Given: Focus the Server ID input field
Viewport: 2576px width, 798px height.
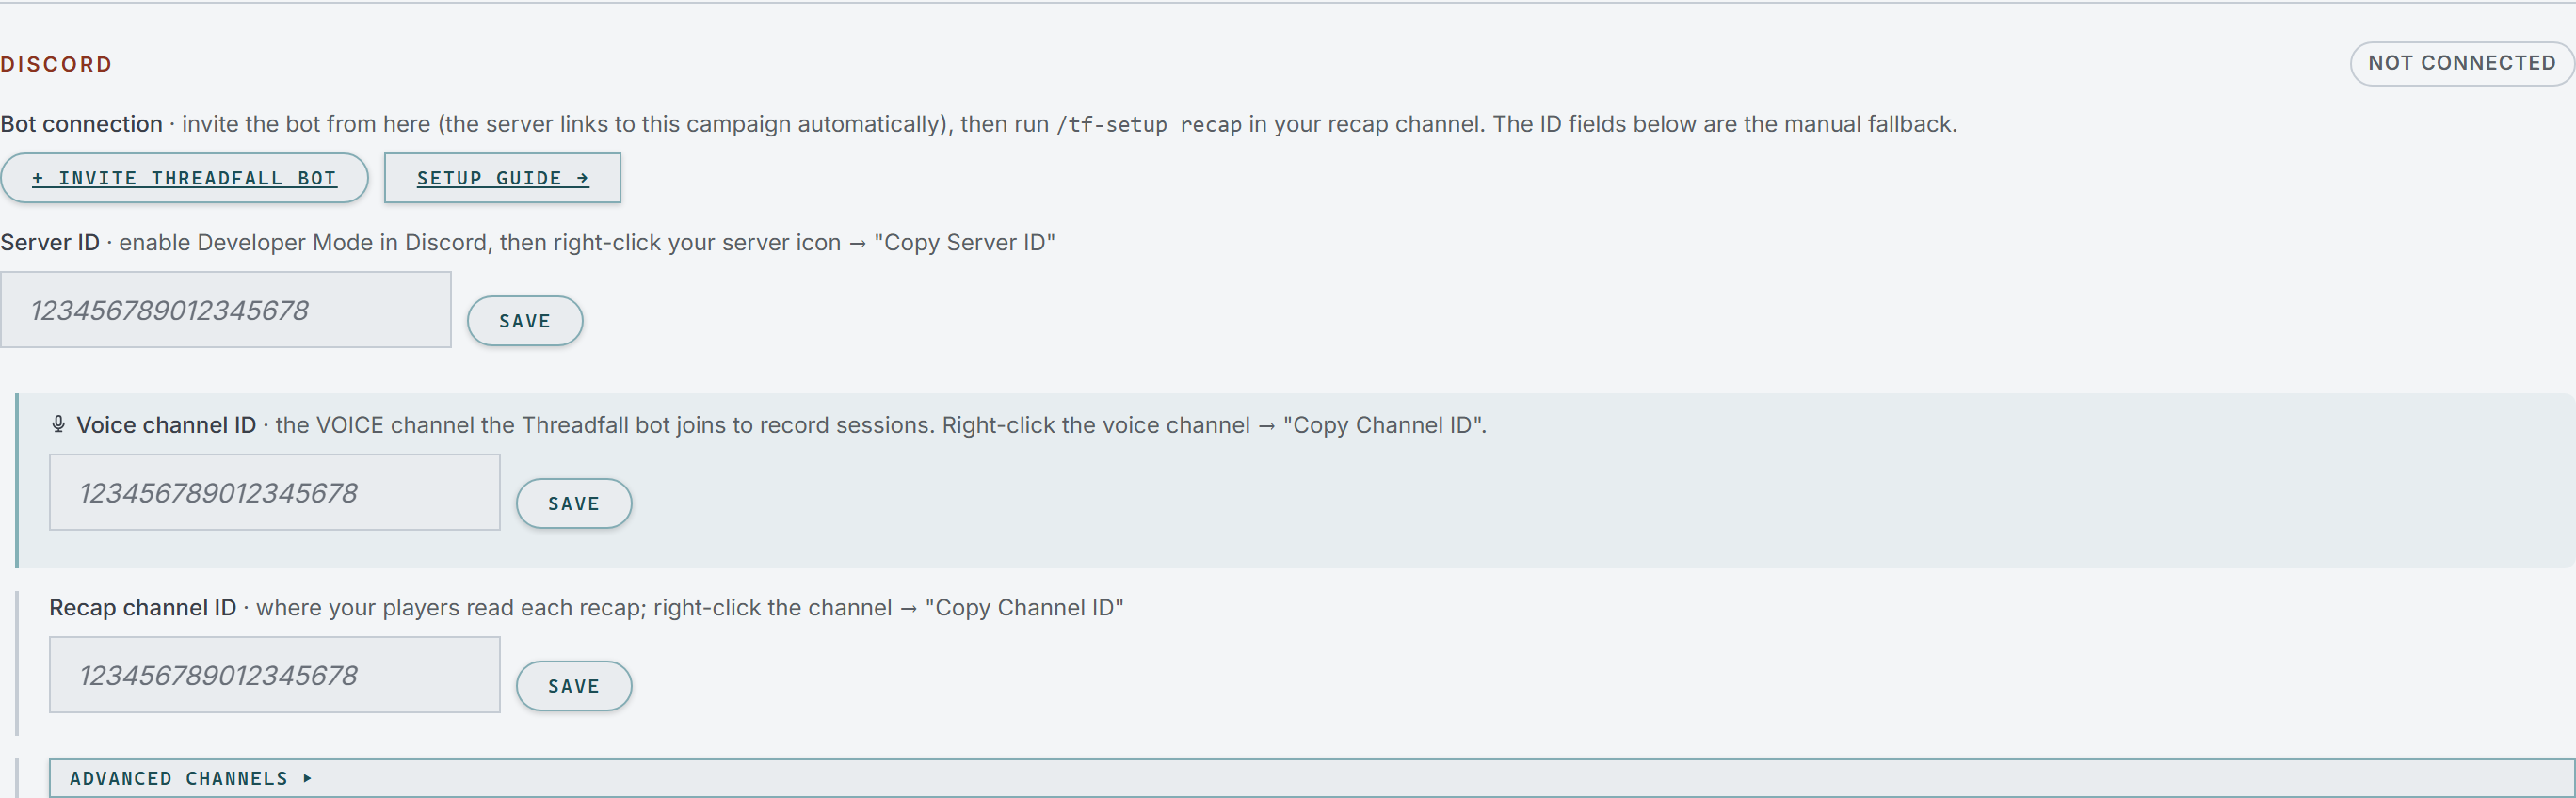Looking at the screenshot, I should [226, 310].
